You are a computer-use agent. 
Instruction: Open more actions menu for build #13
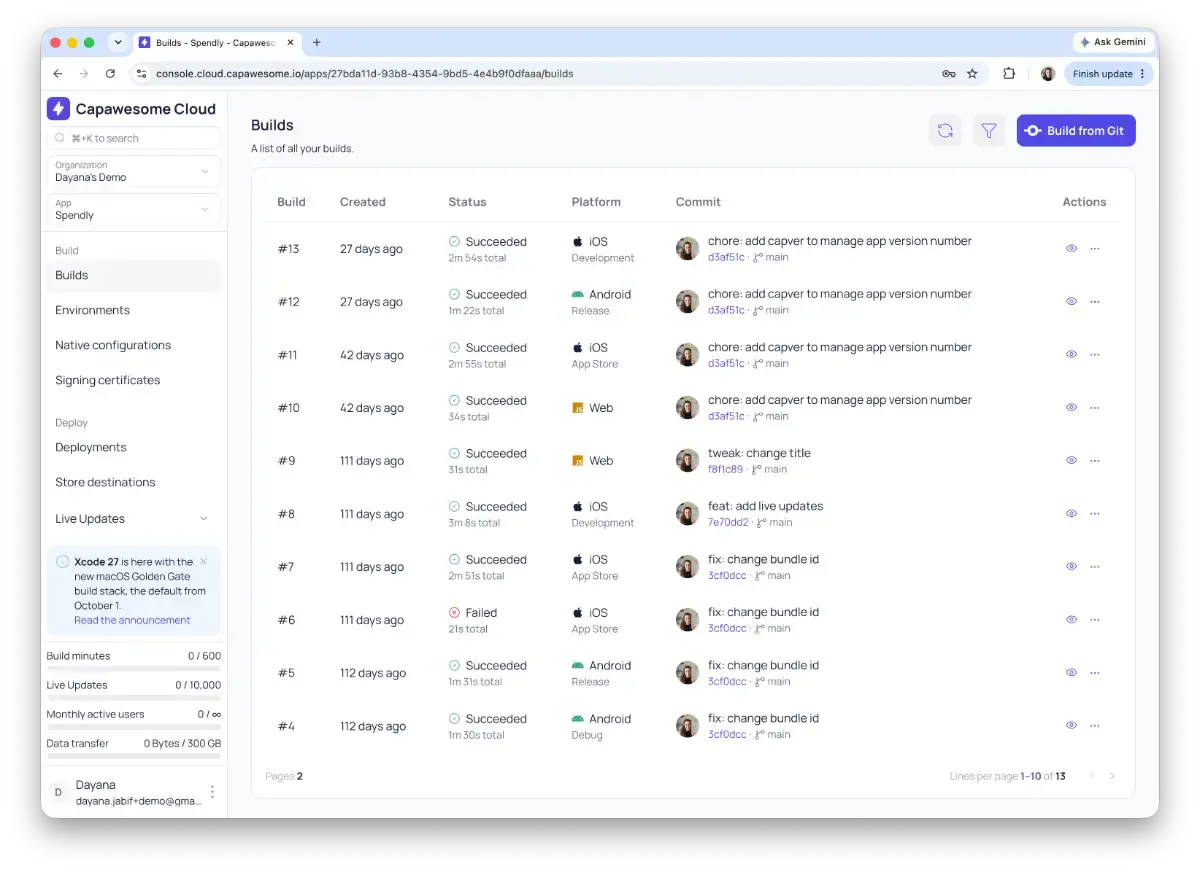pyautogui.click(x=1095, y=249)
